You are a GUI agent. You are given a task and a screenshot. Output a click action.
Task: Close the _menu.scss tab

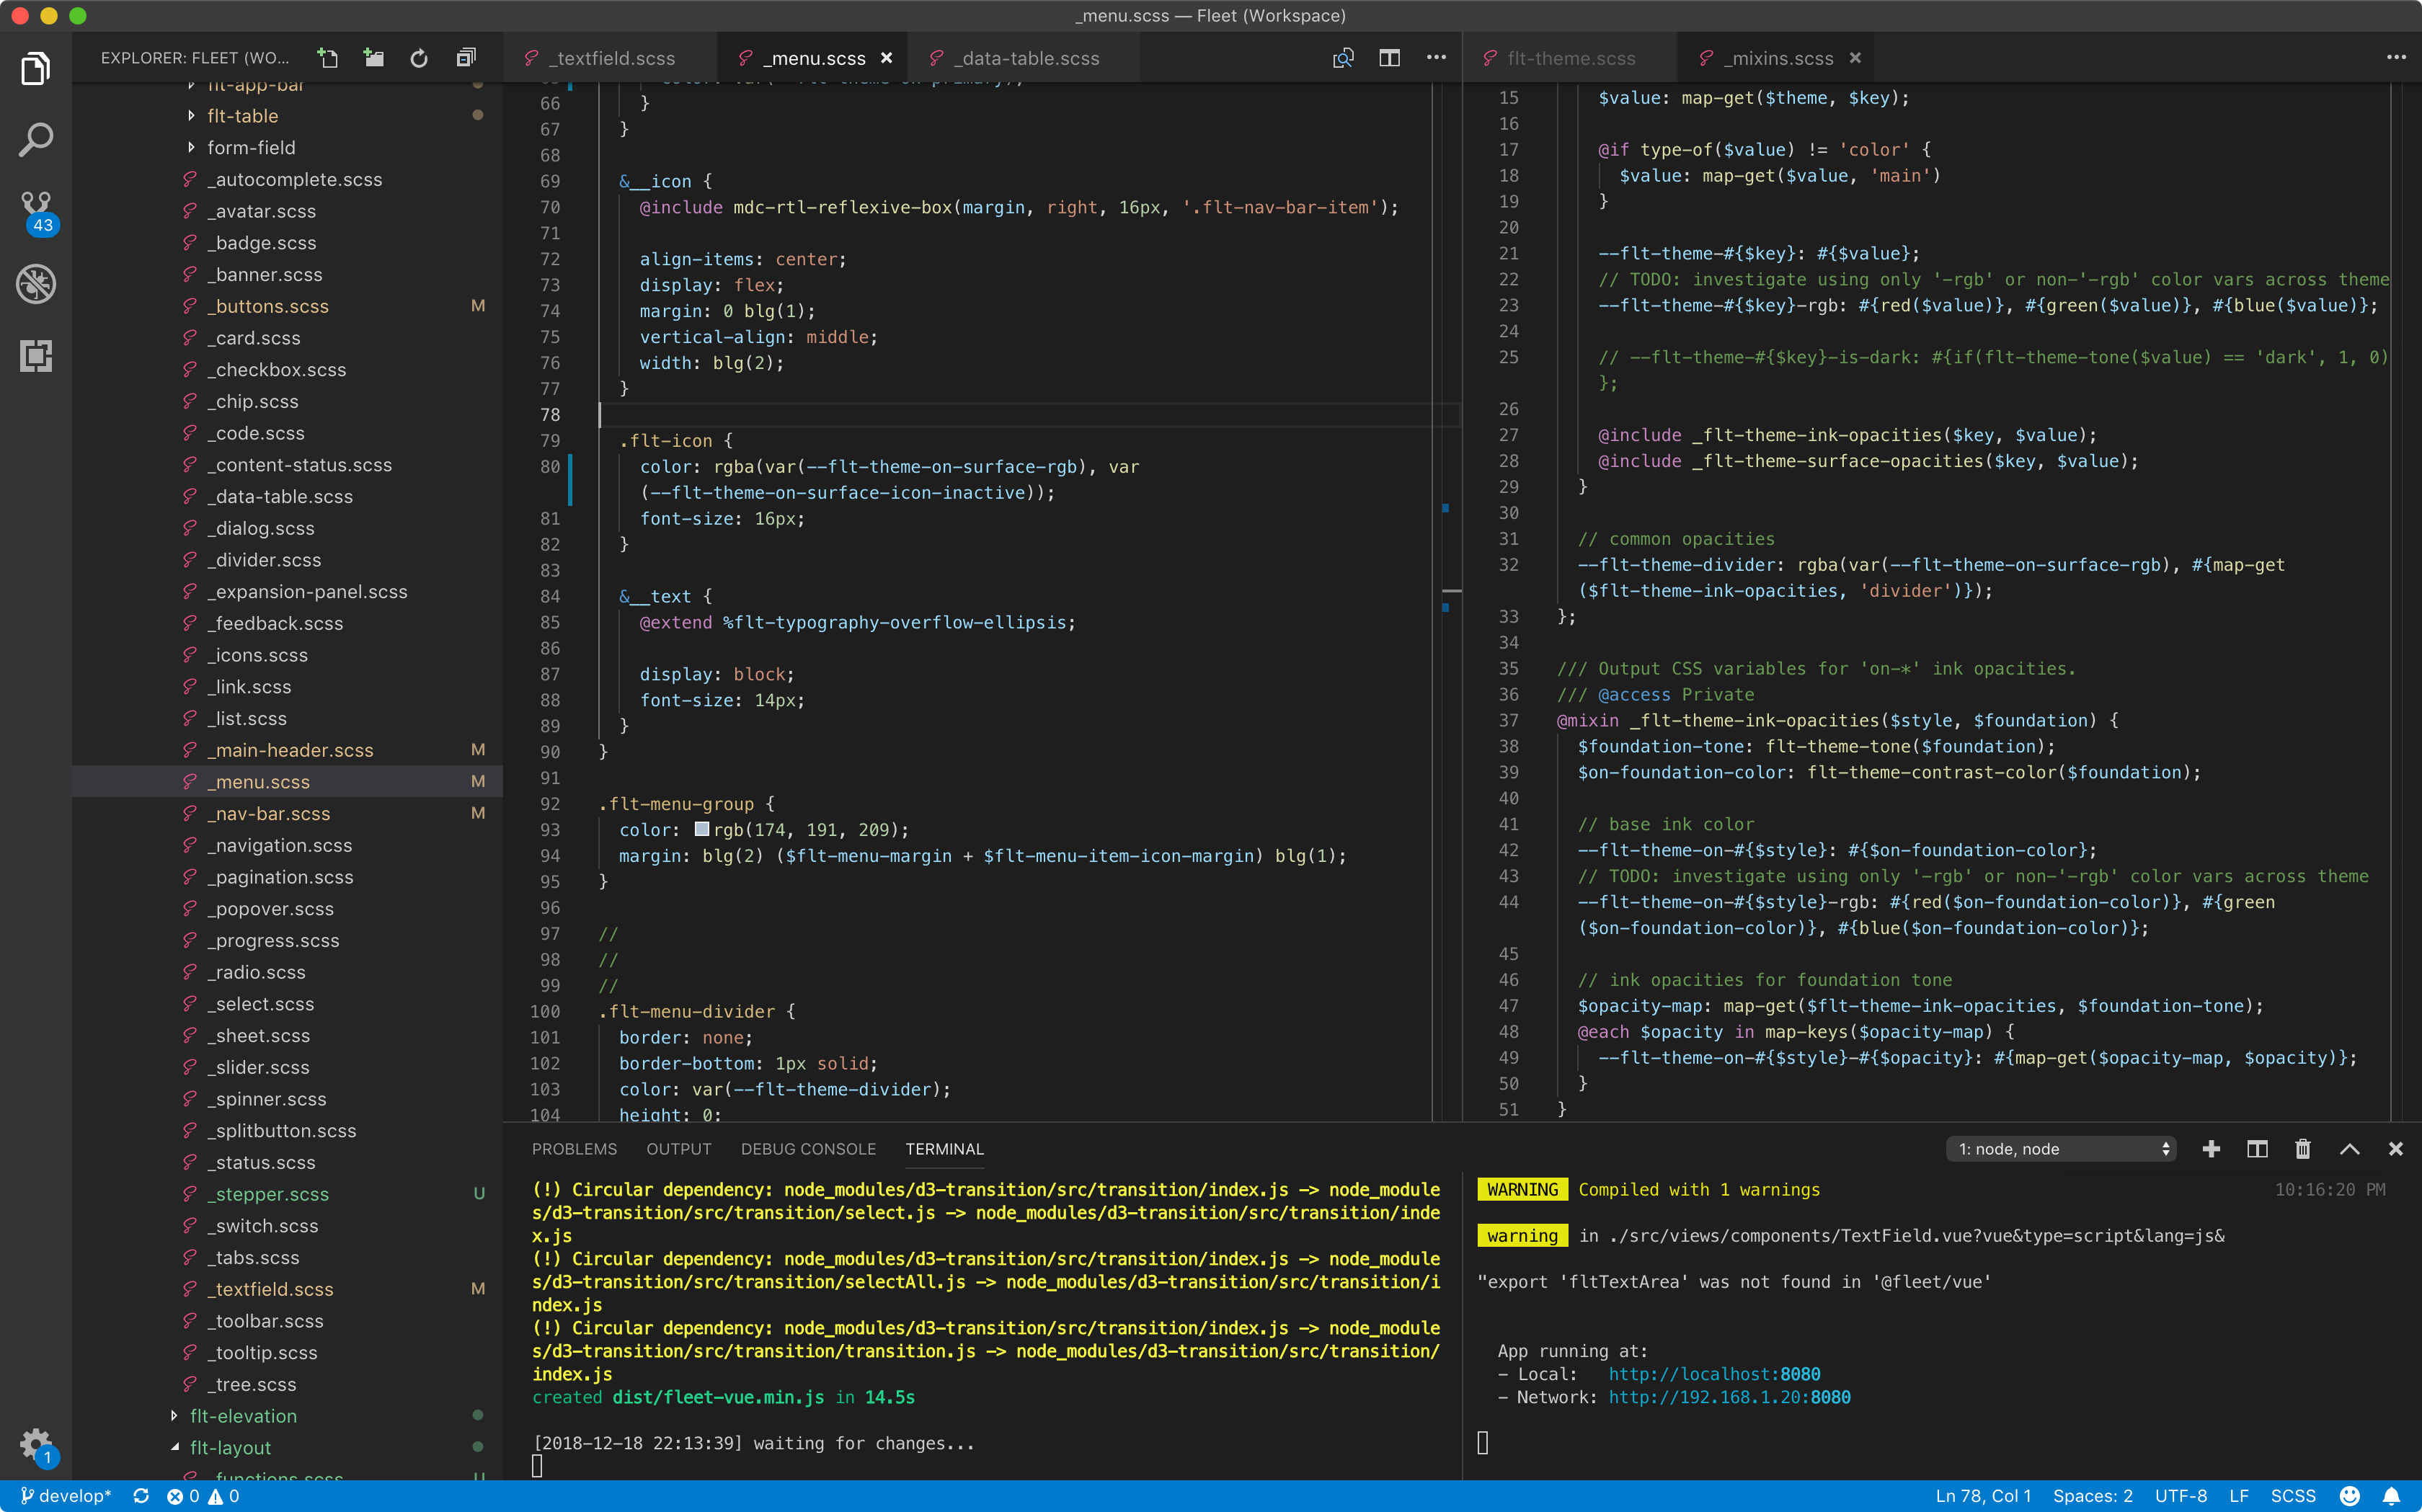click(x=886, y=58)
